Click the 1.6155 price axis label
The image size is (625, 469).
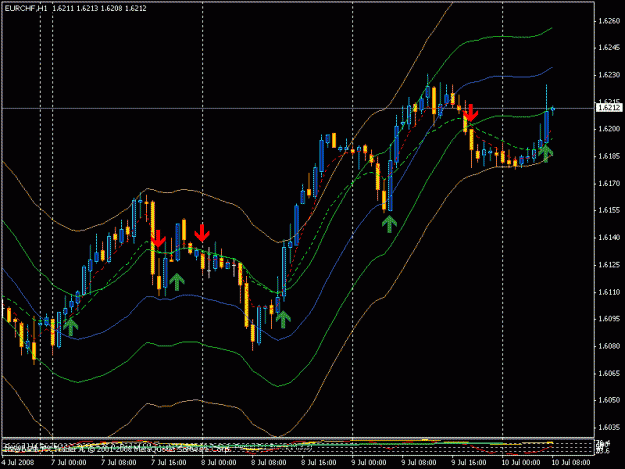(x=609, y=210)
